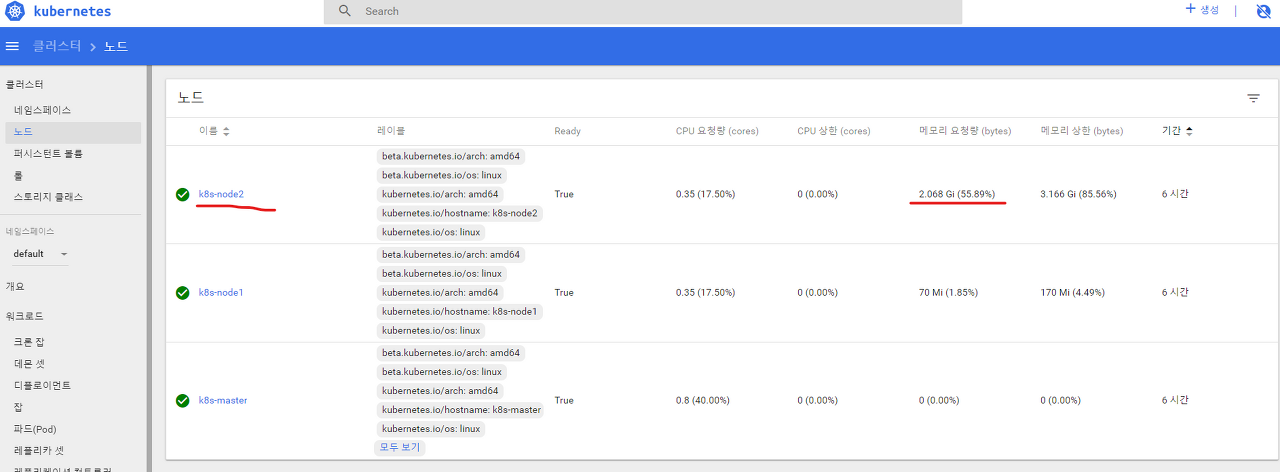Select 파드(Pod) in the sidebar
Image resolution: width=1280 pixels, height=472 pixels.
pyautogui.click(x=35, y=429)
